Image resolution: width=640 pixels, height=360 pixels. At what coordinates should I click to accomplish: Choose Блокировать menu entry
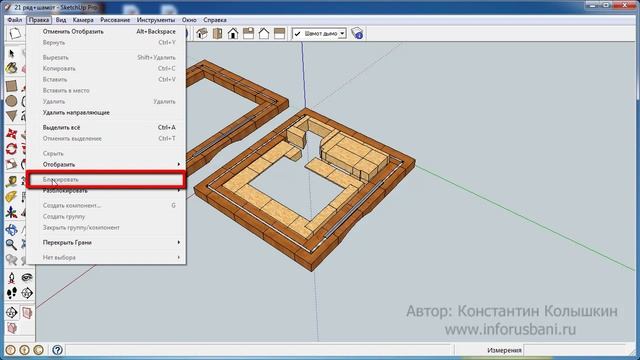[x=106, y=180]
